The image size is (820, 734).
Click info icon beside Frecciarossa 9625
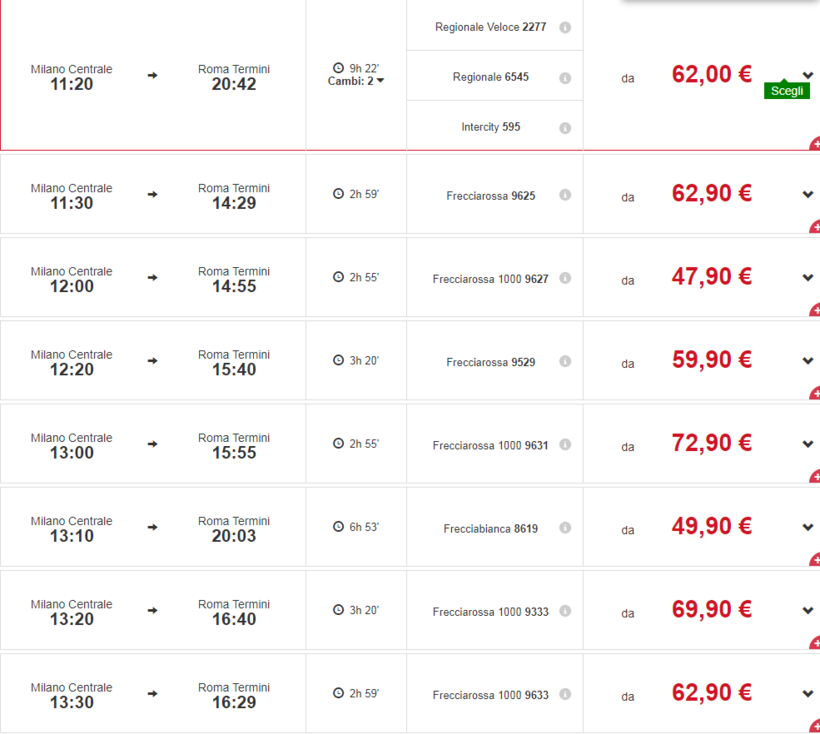565,196
